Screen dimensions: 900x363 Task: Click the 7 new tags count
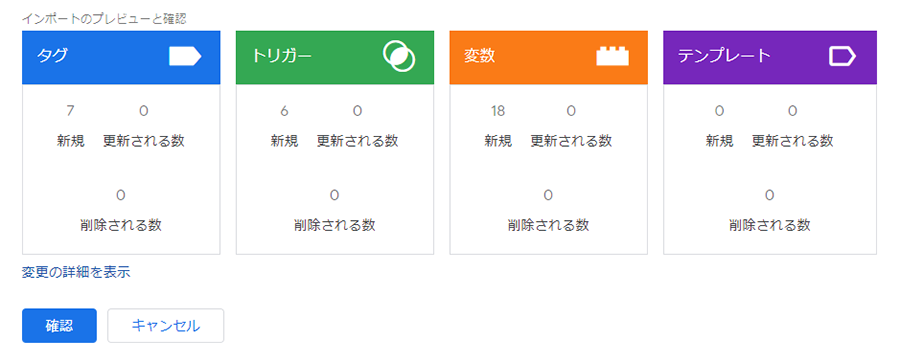point(71,111)
